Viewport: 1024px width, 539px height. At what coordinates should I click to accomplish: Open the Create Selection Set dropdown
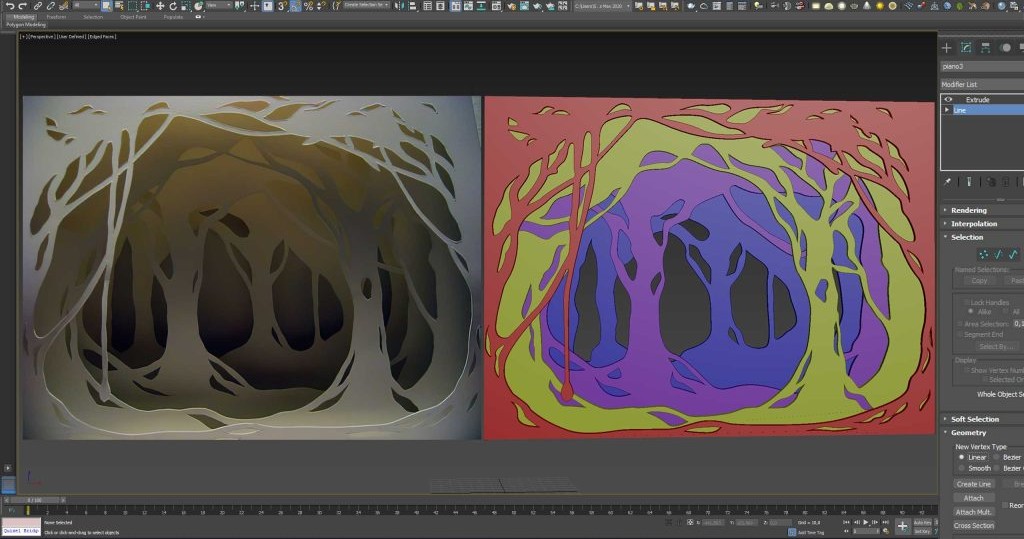click(x=366, y=6)
